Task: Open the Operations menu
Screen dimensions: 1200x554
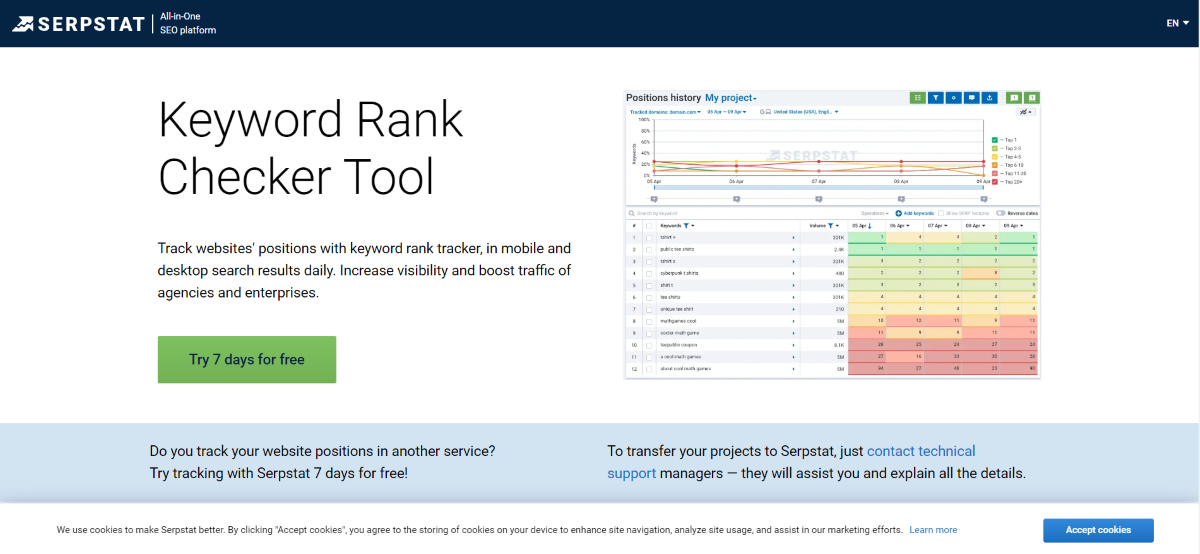Action: tap(875, 213)
